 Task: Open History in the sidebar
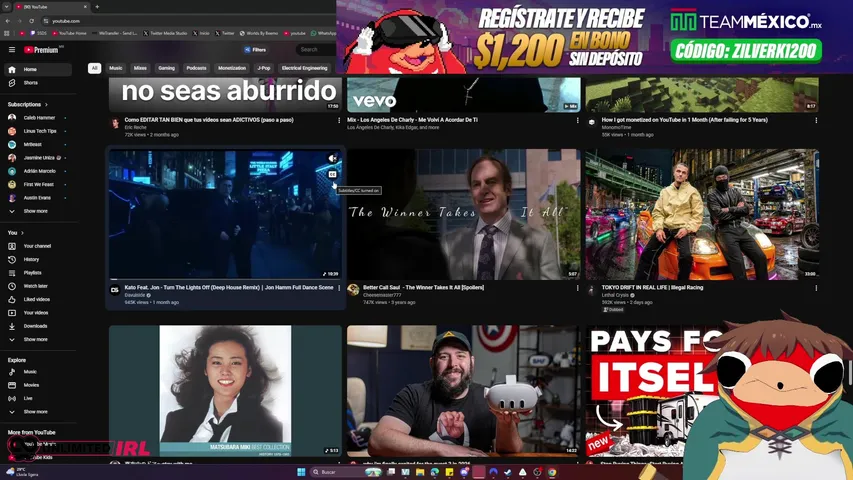(x=38, y=260)
